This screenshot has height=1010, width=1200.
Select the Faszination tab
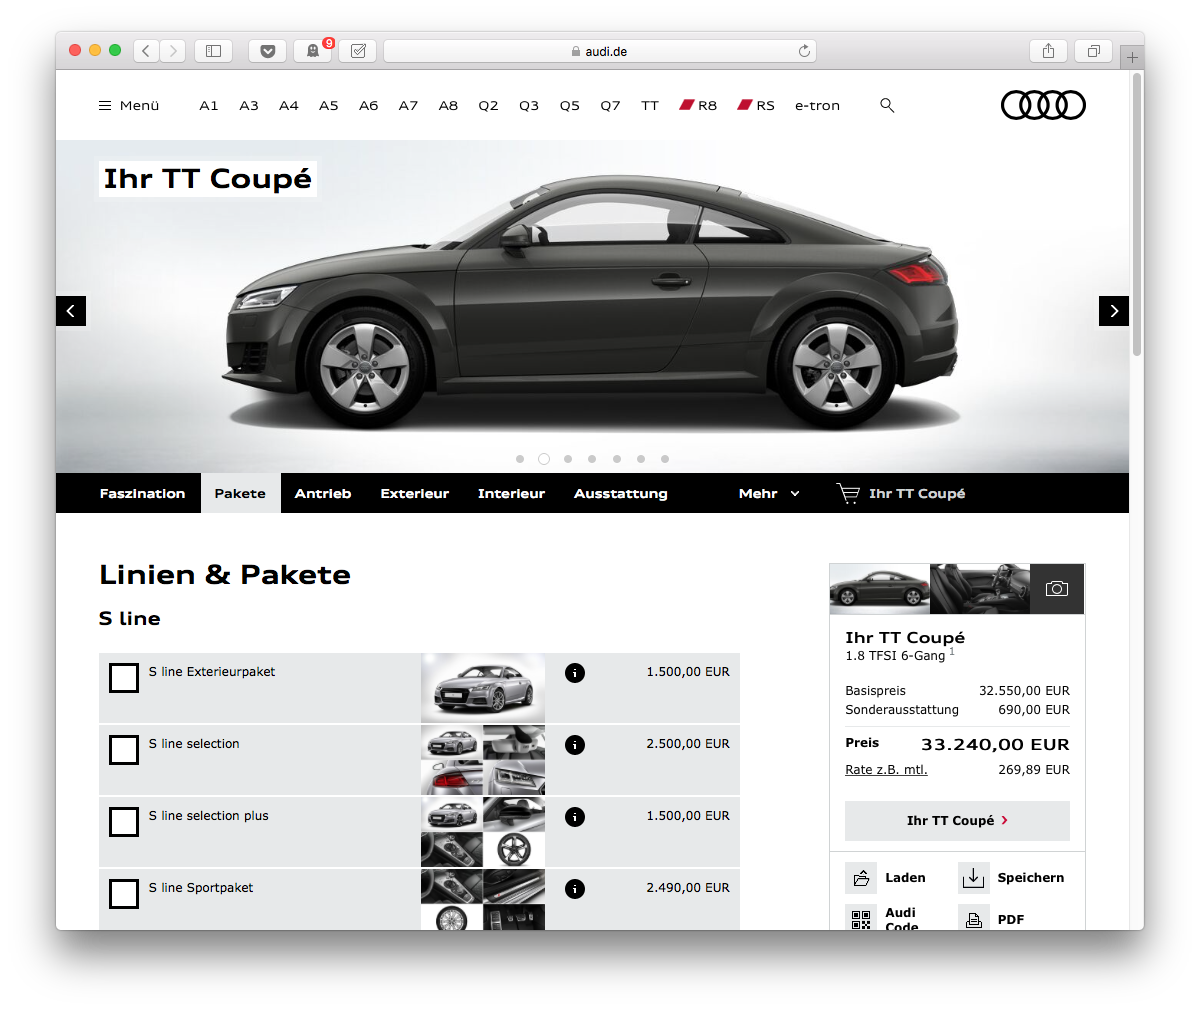(x=142, y=493)
